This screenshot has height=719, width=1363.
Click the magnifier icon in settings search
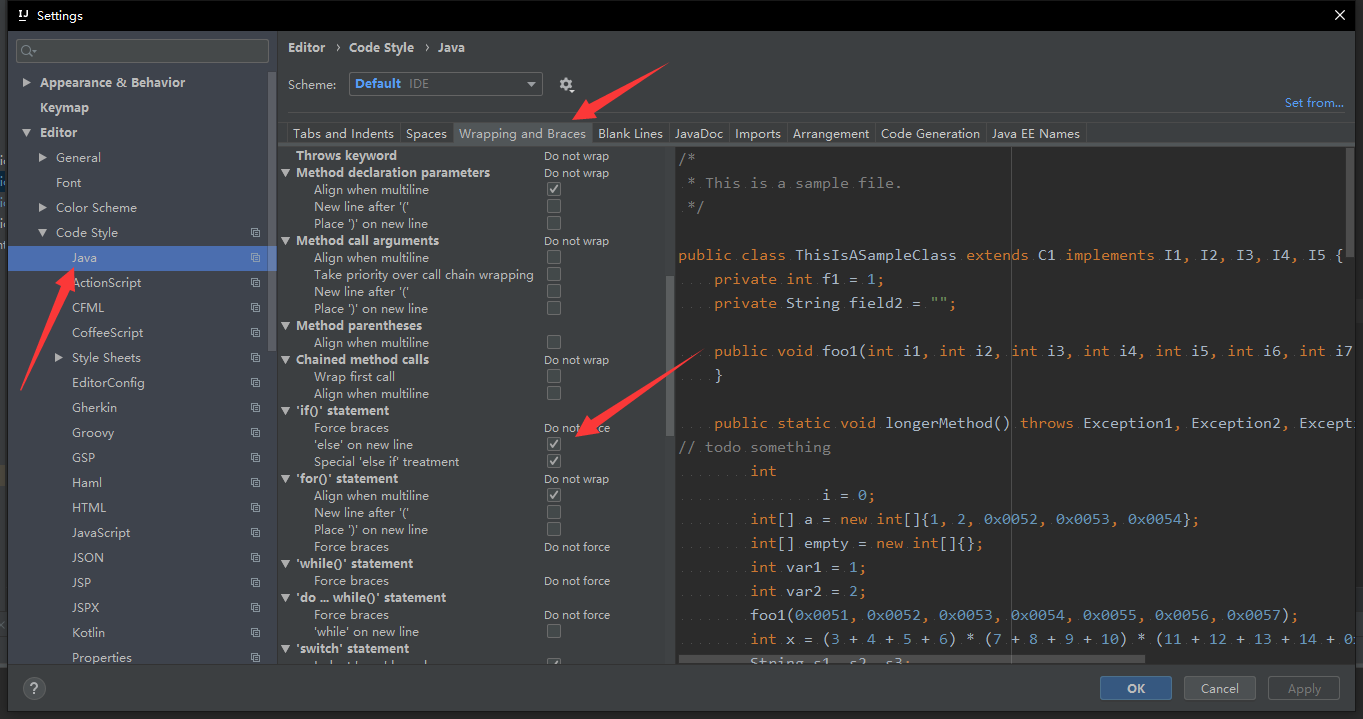tap(28, 51)
